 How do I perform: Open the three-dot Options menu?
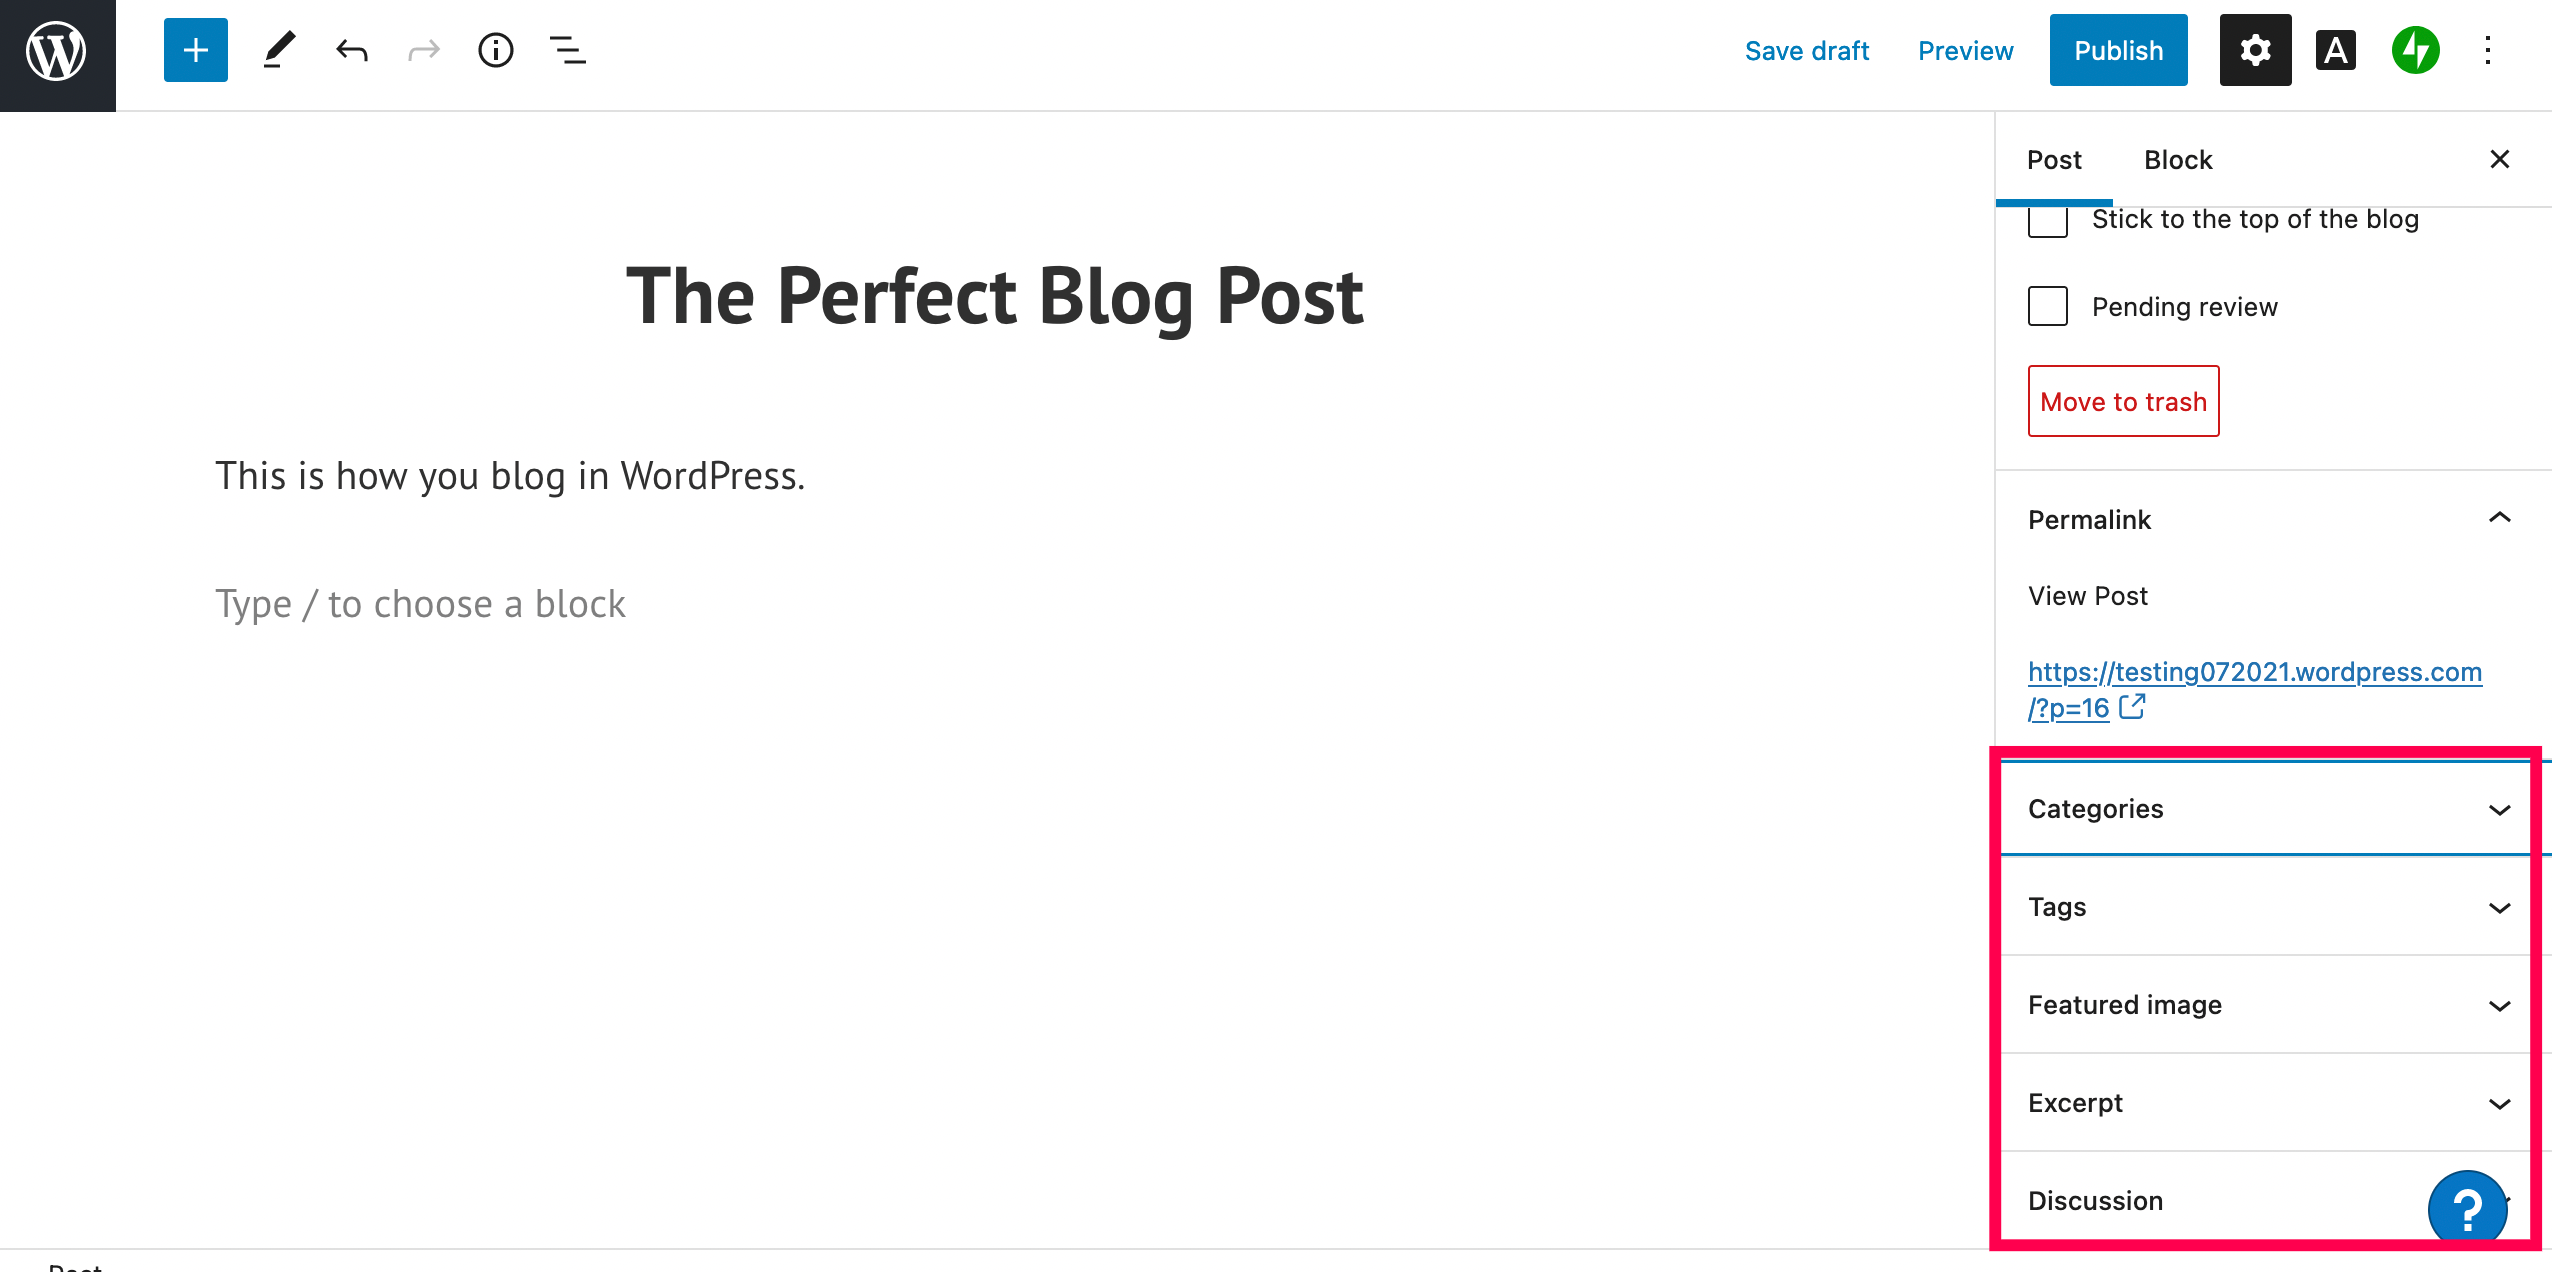click(x=2488, y=50)
